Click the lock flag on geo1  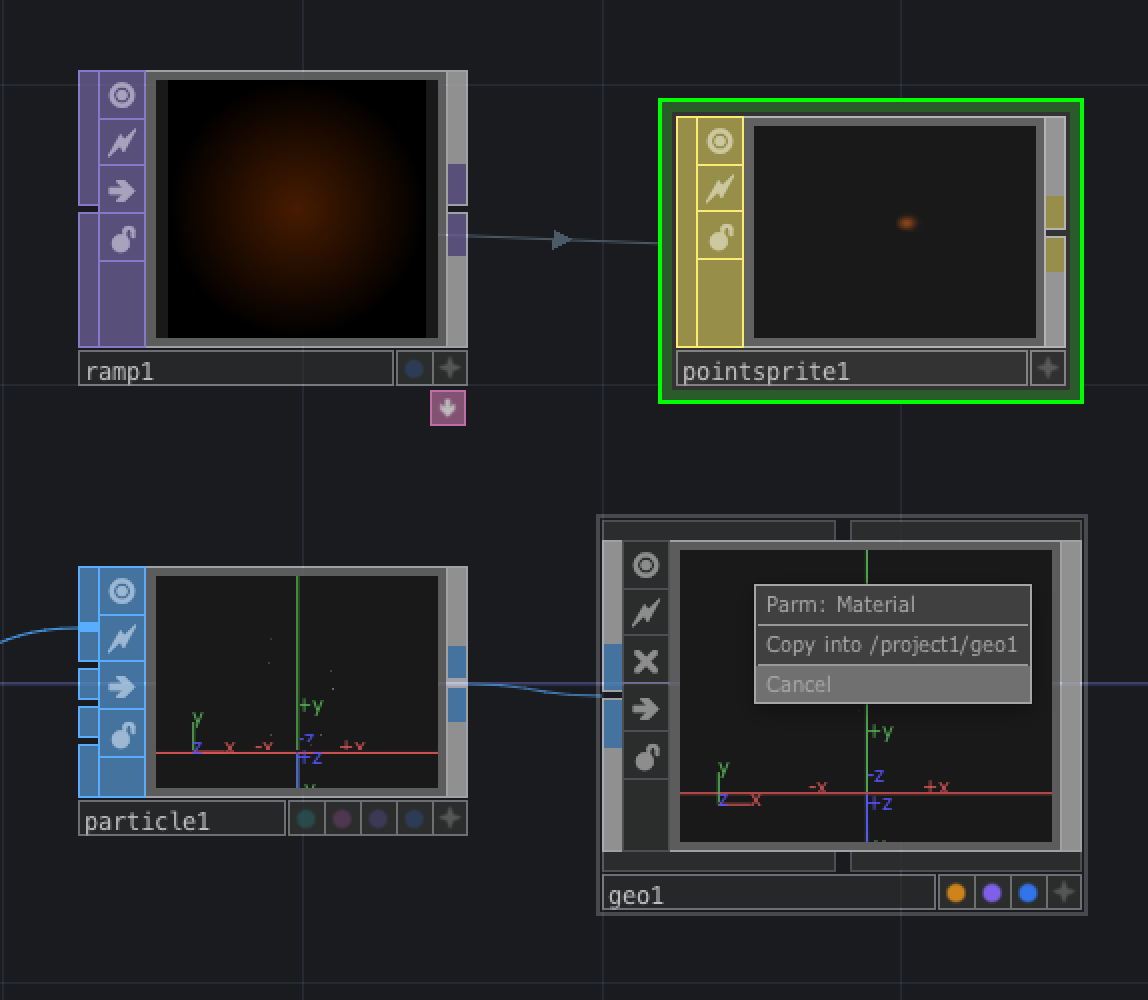[x=645, y=756]
